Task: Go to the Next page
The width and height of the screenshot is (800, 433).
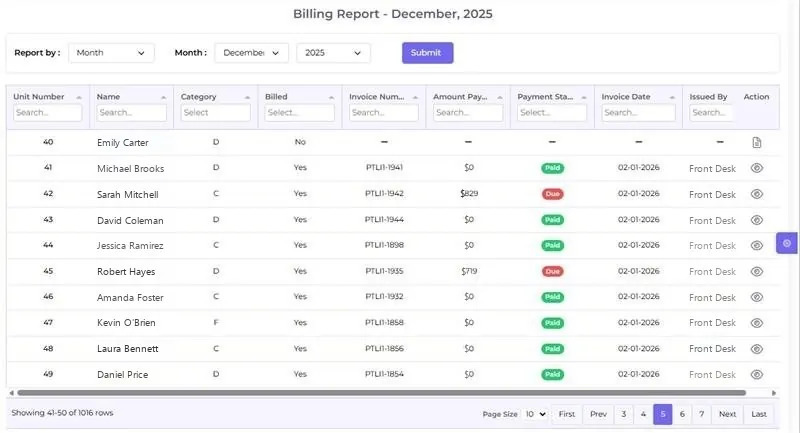Action: (x=728, y=414)
